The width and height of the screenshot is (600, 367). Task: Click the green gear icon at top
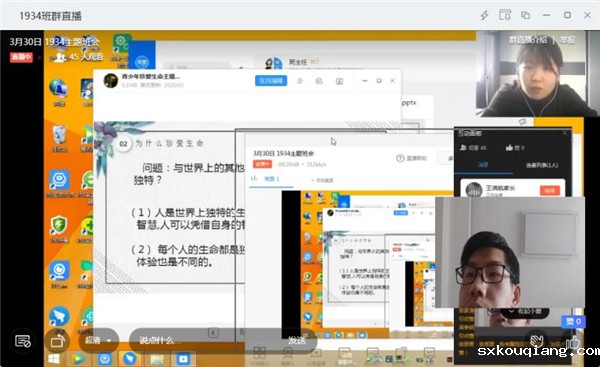point(121,43)
